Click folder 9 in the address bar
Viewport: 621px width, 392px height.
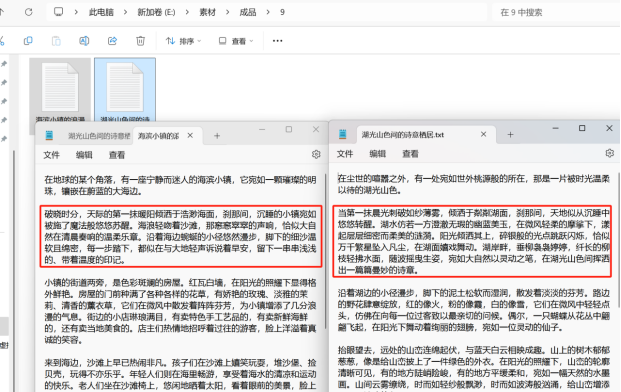[x=282, y=12]
